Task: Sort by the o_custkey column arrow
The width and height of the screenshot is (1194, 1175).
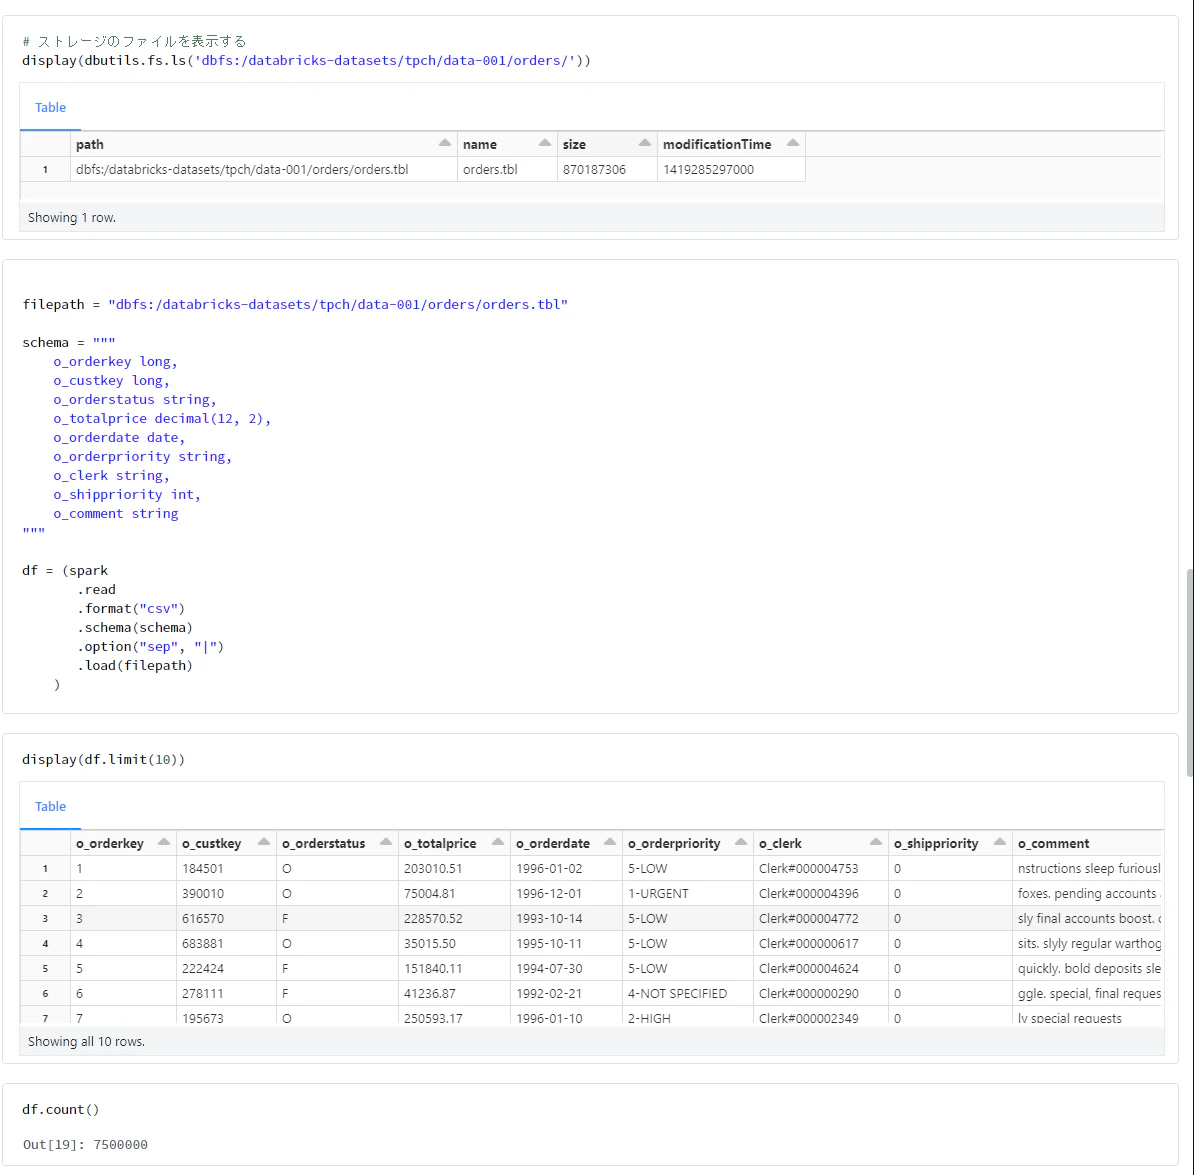Action: pos(263,842)
